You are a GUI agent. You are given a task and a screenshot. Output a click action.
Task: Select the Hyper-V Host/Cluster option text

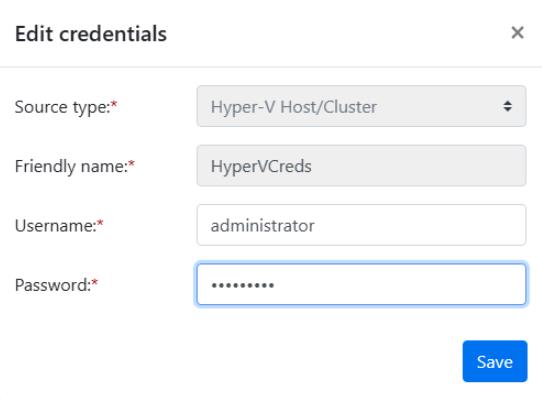click(x=294, y=107)
